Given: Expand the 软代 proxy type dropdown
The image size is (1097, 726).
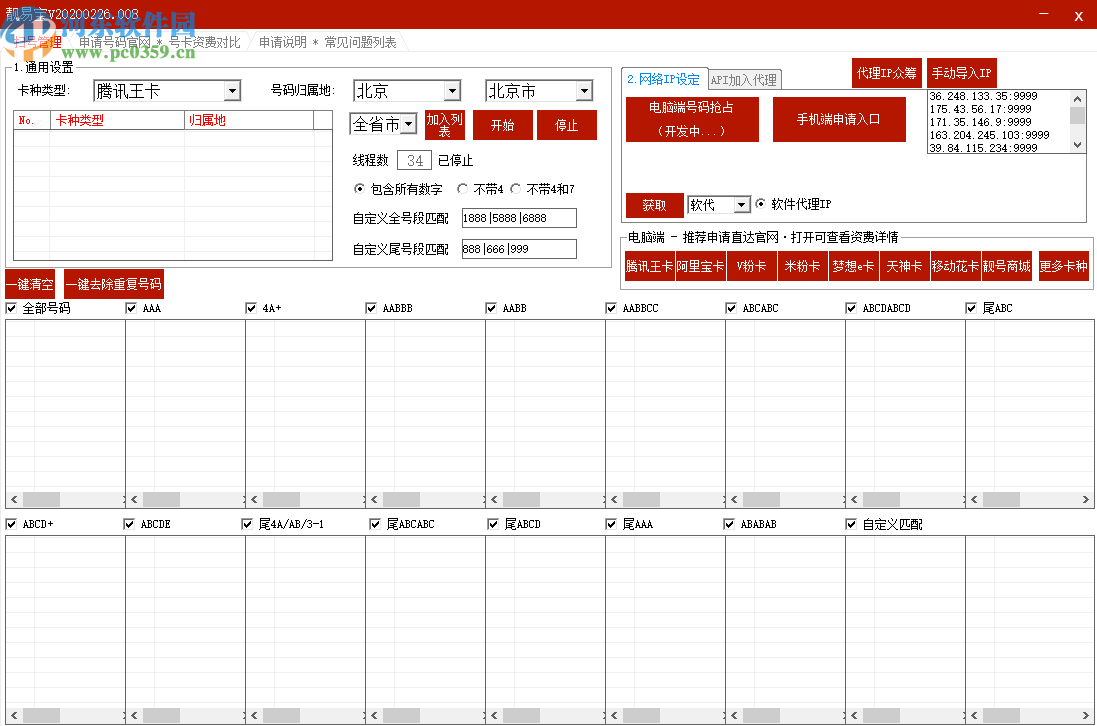Looking at the screenshot, I should pos(741,205).
